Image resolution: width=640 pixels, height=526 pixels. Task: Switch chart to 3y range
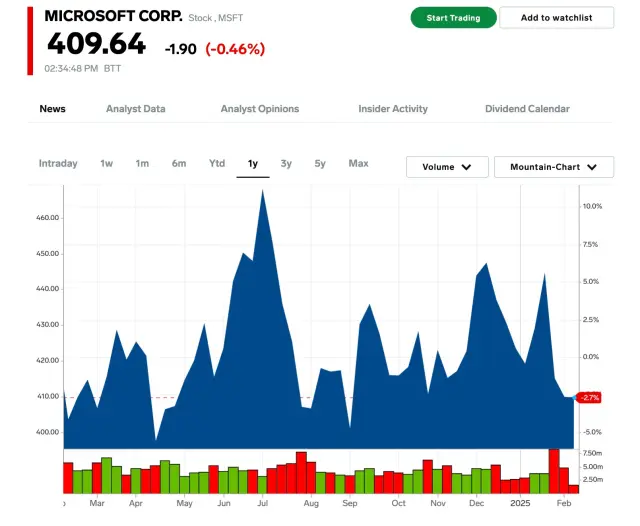tap(286, 164)
